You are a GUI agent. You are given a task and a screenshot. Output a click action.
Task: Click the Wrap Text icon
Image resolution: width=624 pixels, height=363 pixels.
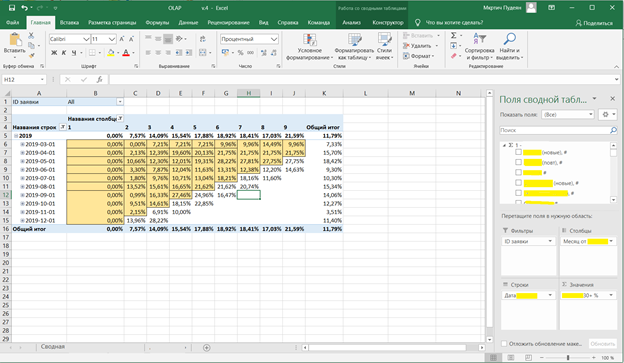(x=203, y=39)
